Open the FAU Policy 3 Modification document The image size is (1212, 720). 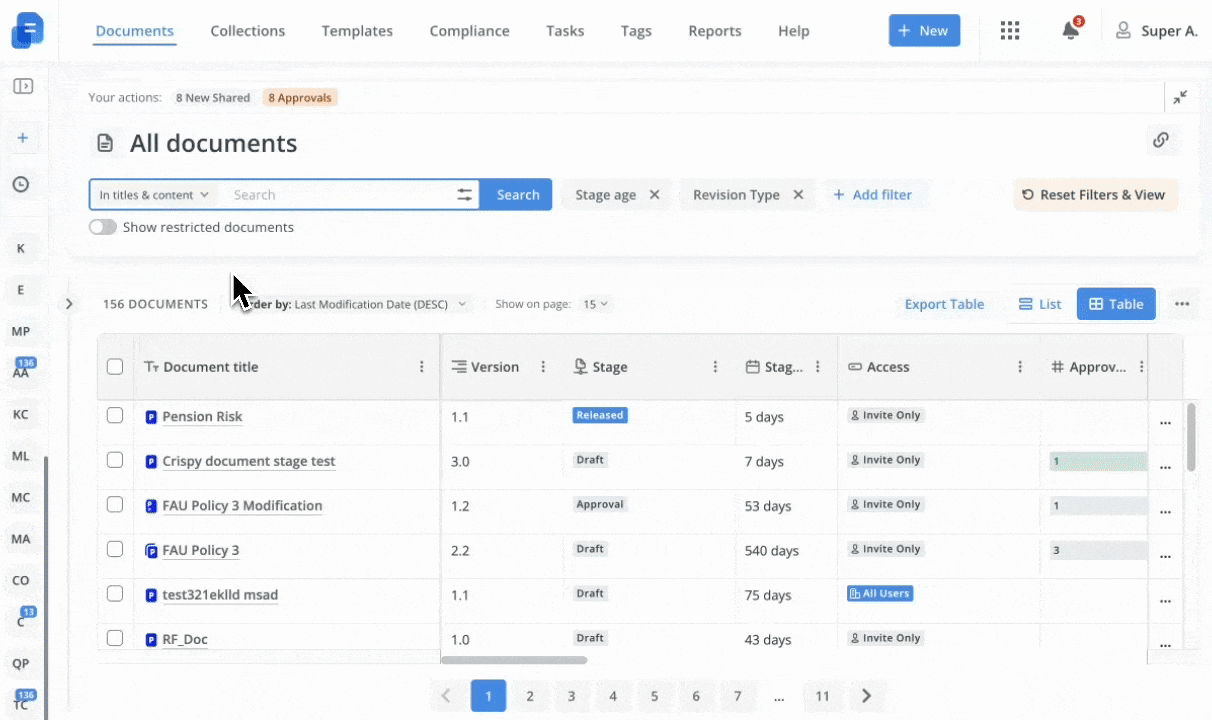pos(242,506)
